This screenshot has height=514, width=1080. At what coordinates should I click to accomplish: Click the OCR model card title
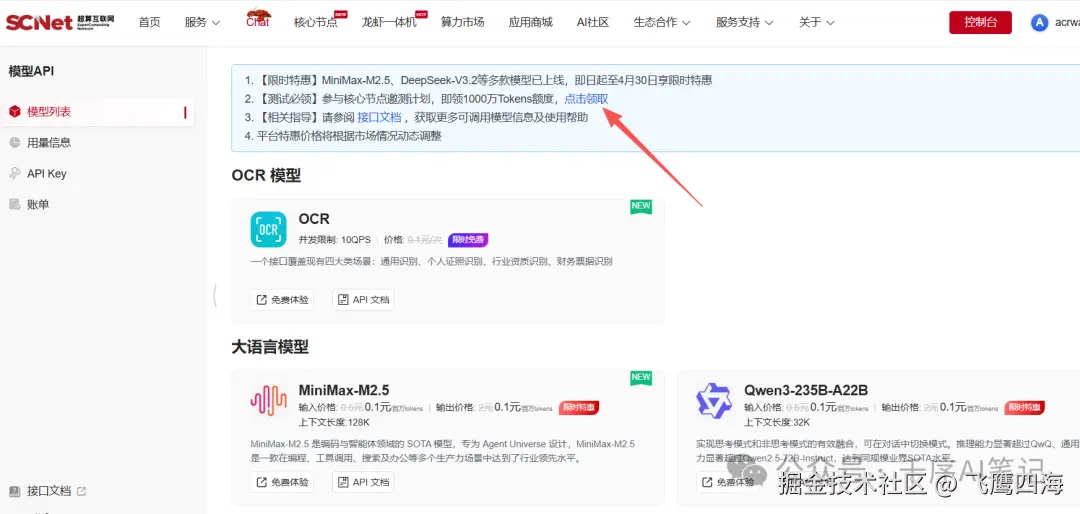(x=314, y=219)
